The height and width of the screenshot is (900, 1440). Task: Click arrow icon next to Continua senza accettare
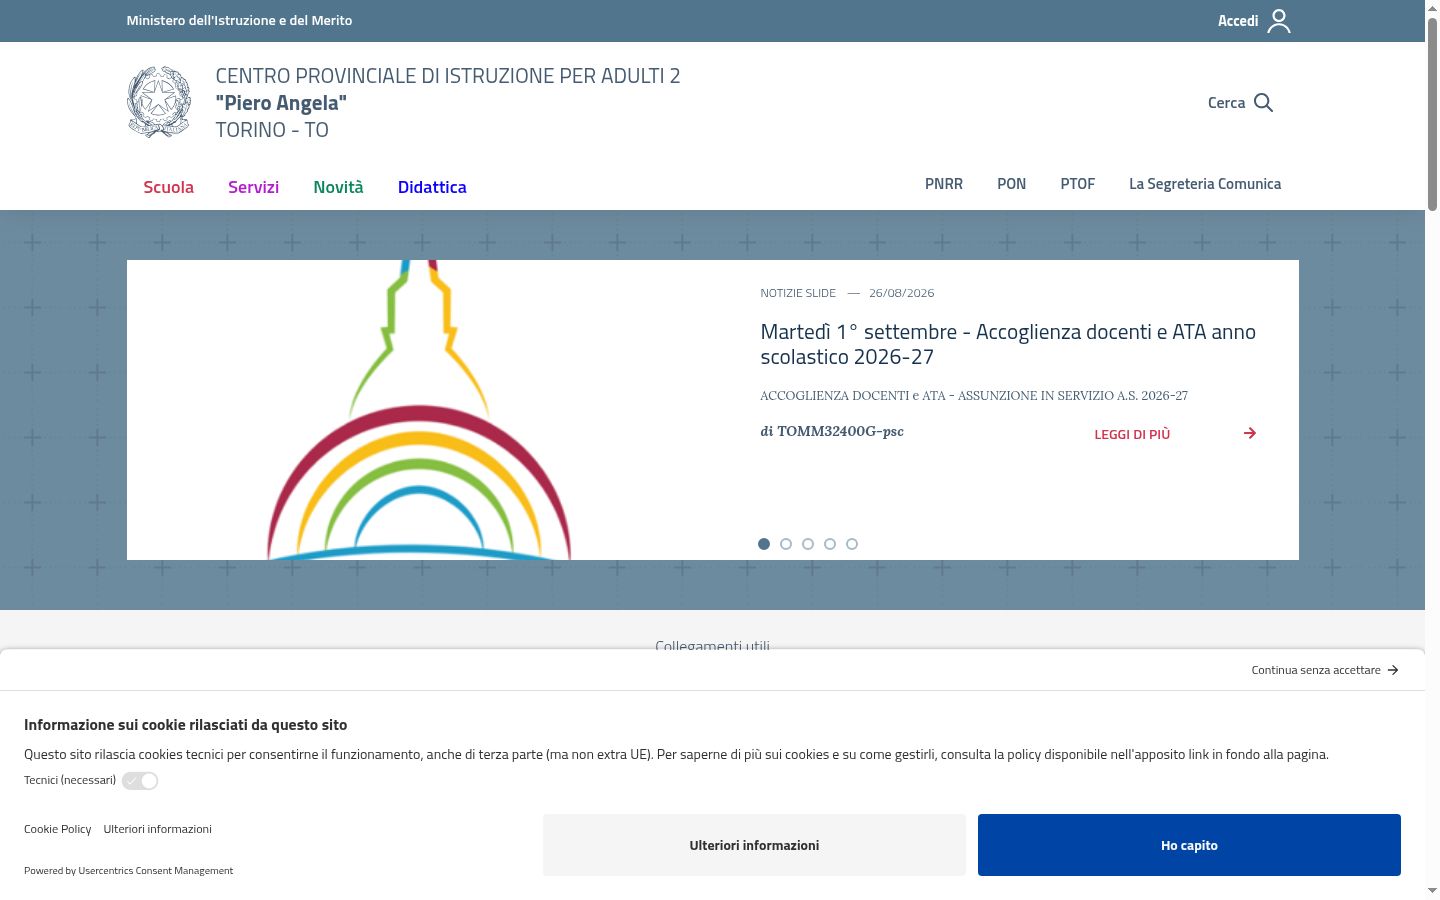pos(1393,670)
